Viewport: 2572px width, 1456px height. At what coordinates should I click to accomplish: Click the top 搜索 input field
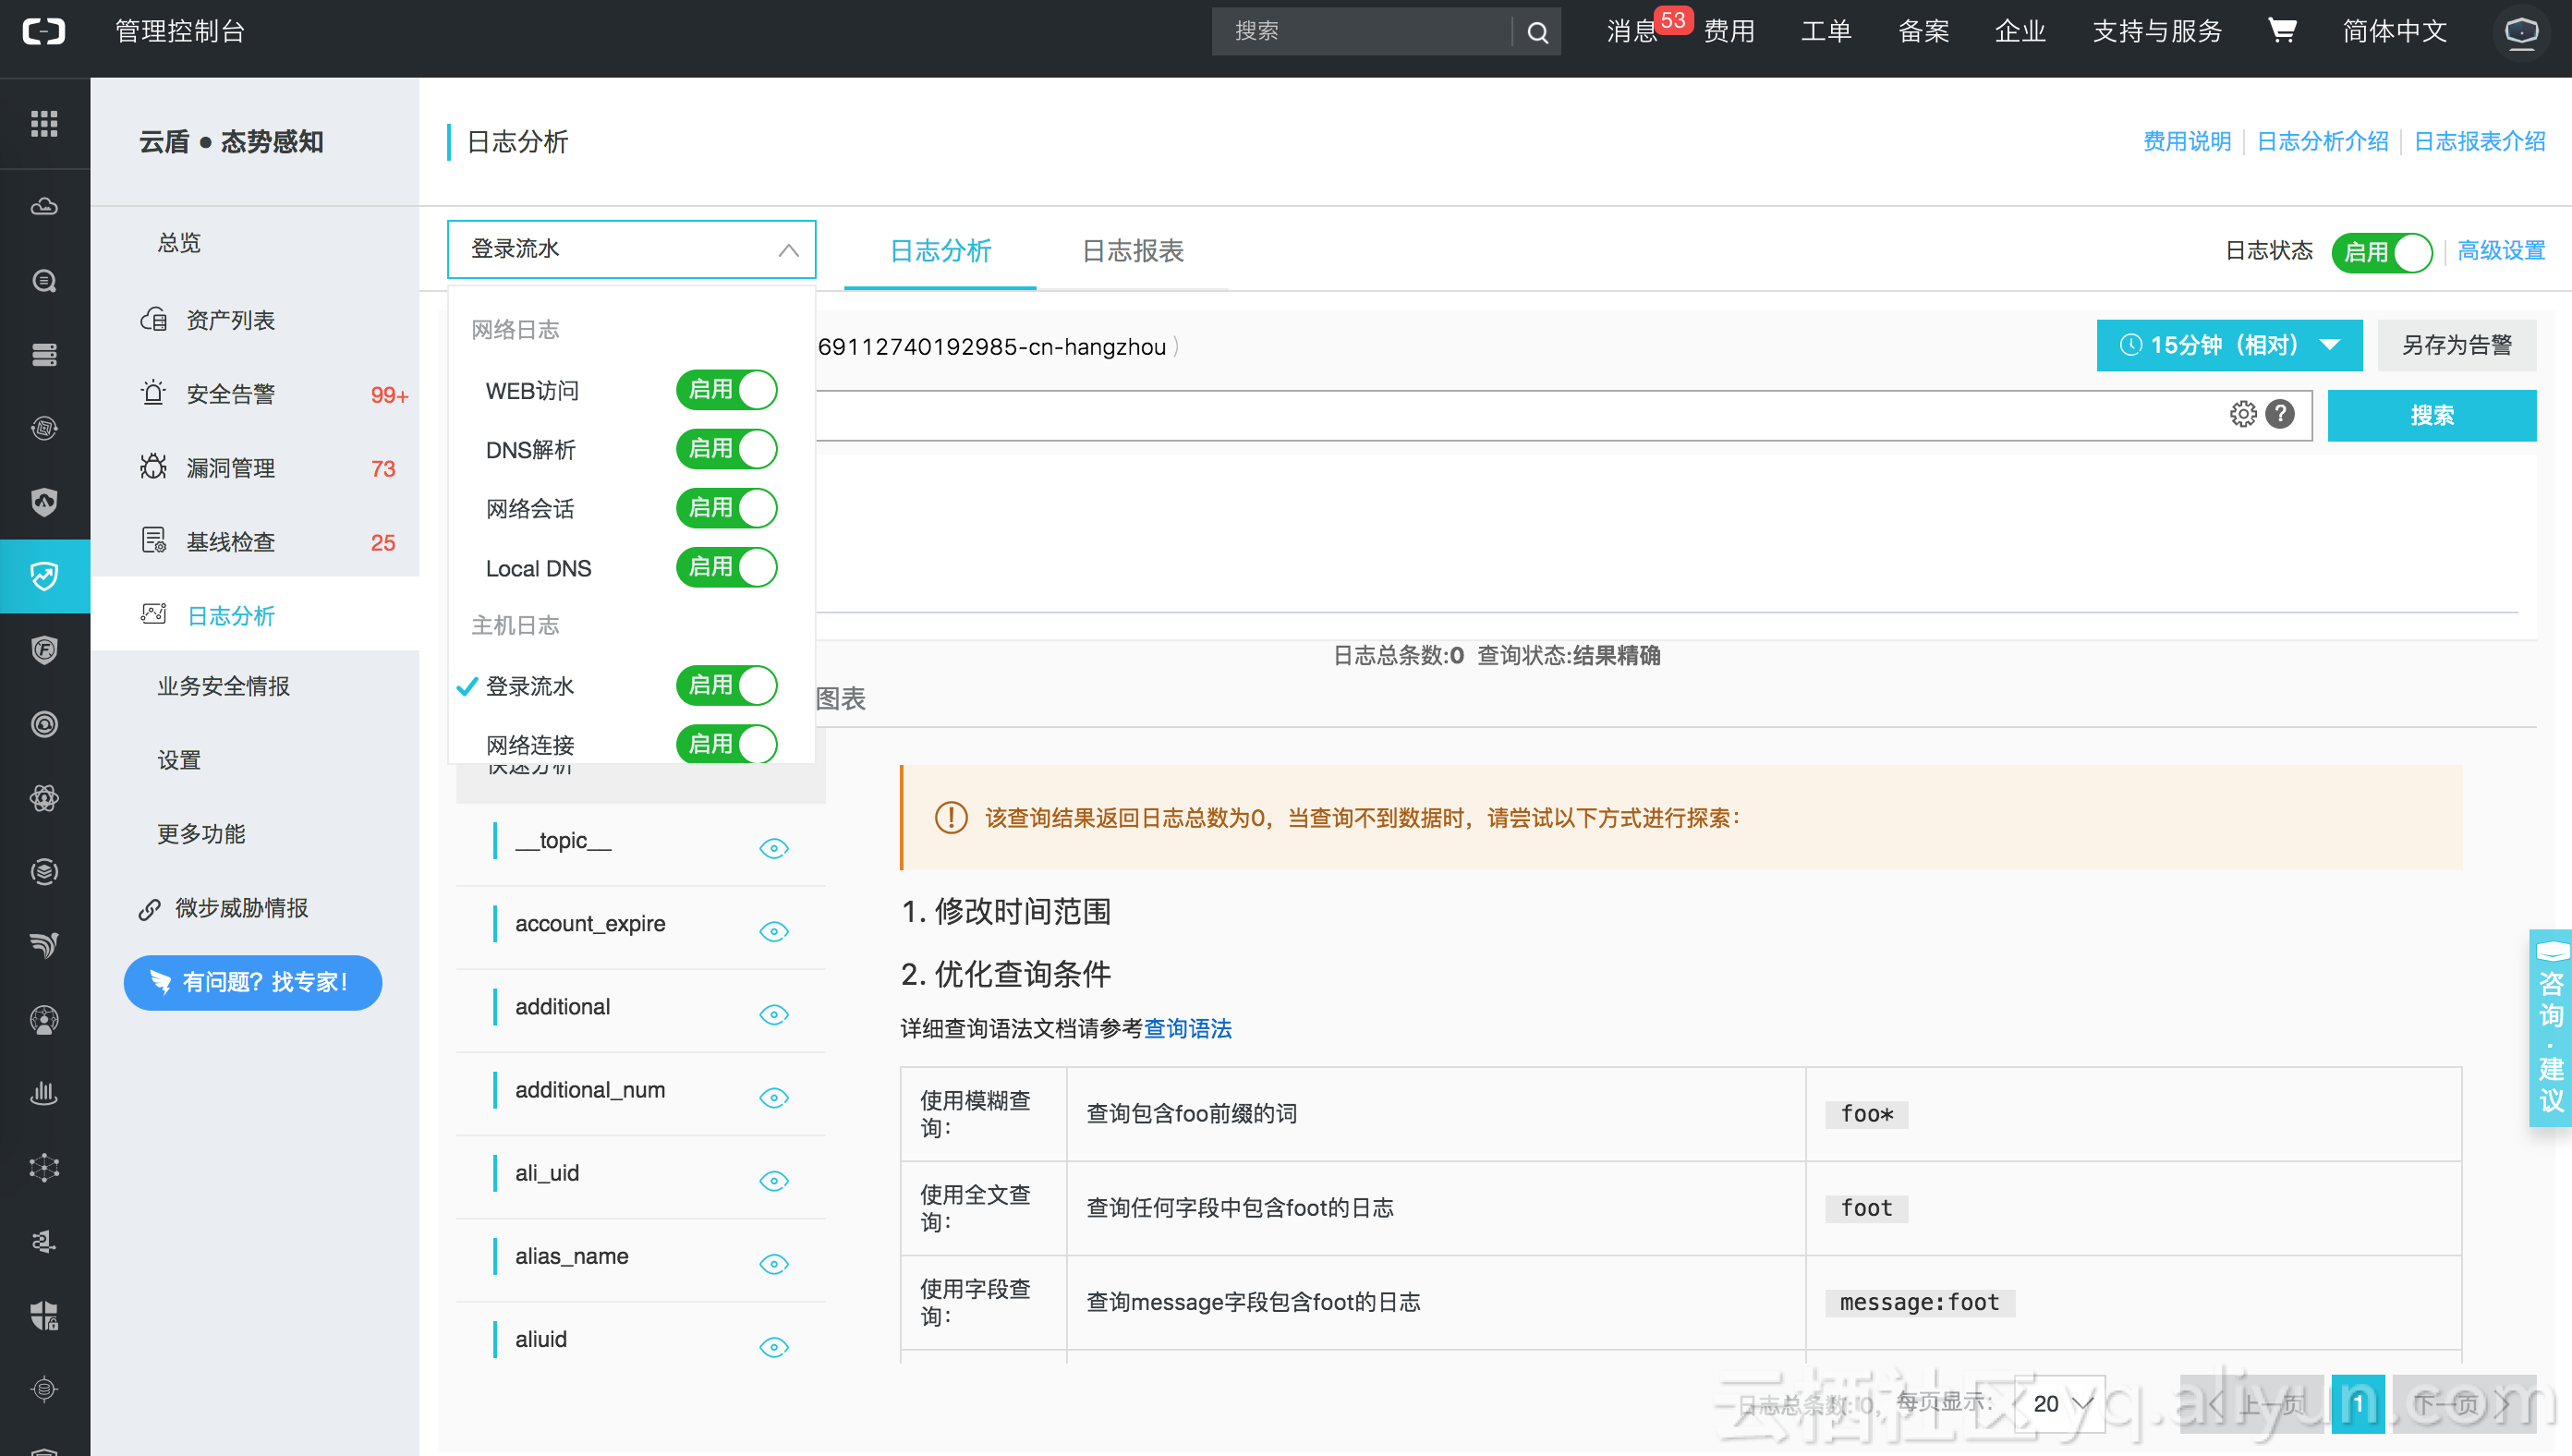(x=1363, y=31)
